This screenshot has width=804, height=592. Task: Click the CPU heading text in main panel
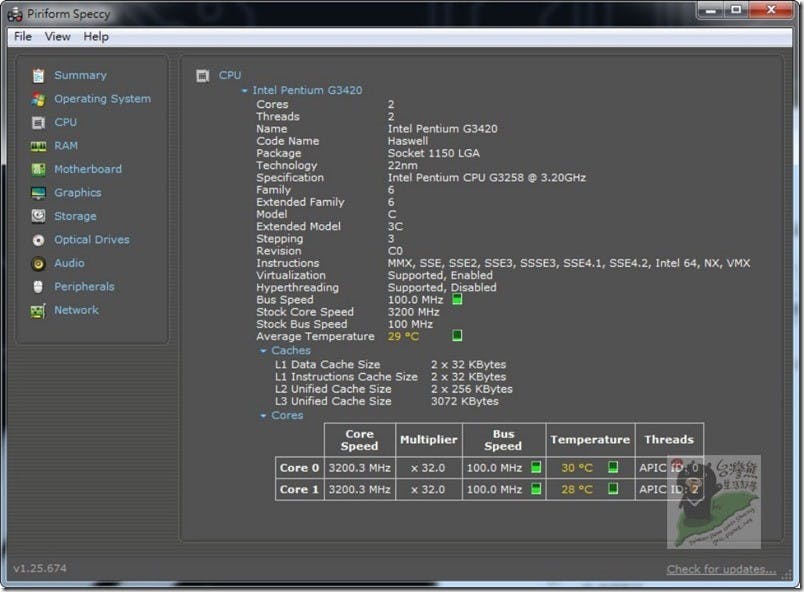coord(230,75)
